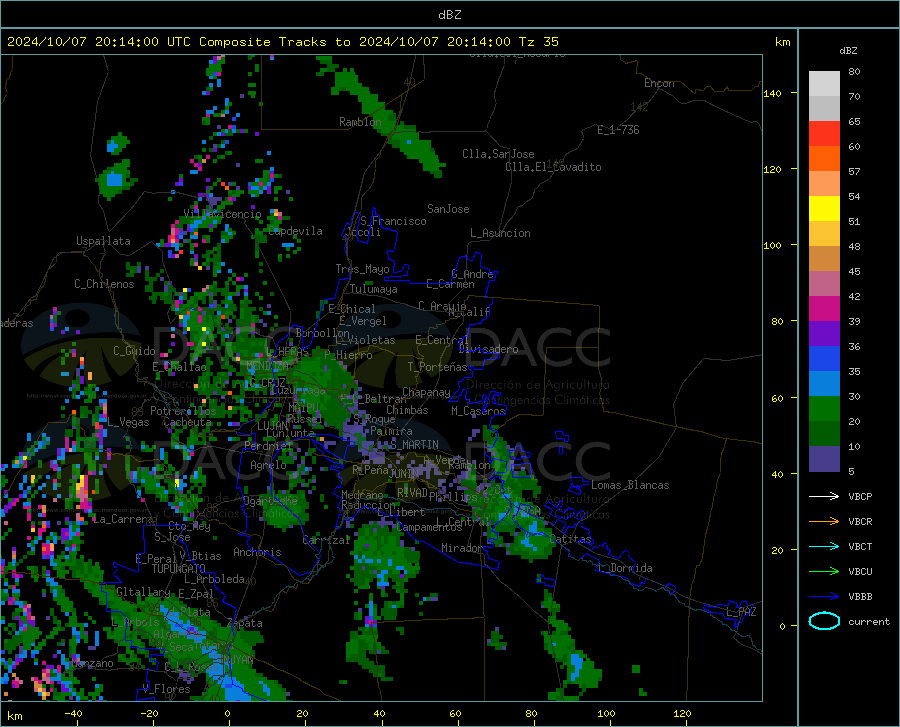Click the Uspallata map label

[x=103, y=241]
